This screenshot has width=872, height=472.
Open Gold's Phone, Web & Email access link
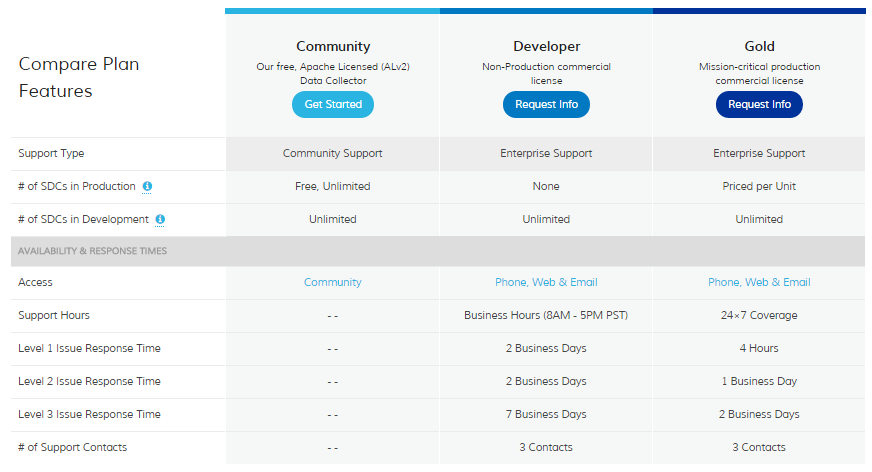coord(759,282)
